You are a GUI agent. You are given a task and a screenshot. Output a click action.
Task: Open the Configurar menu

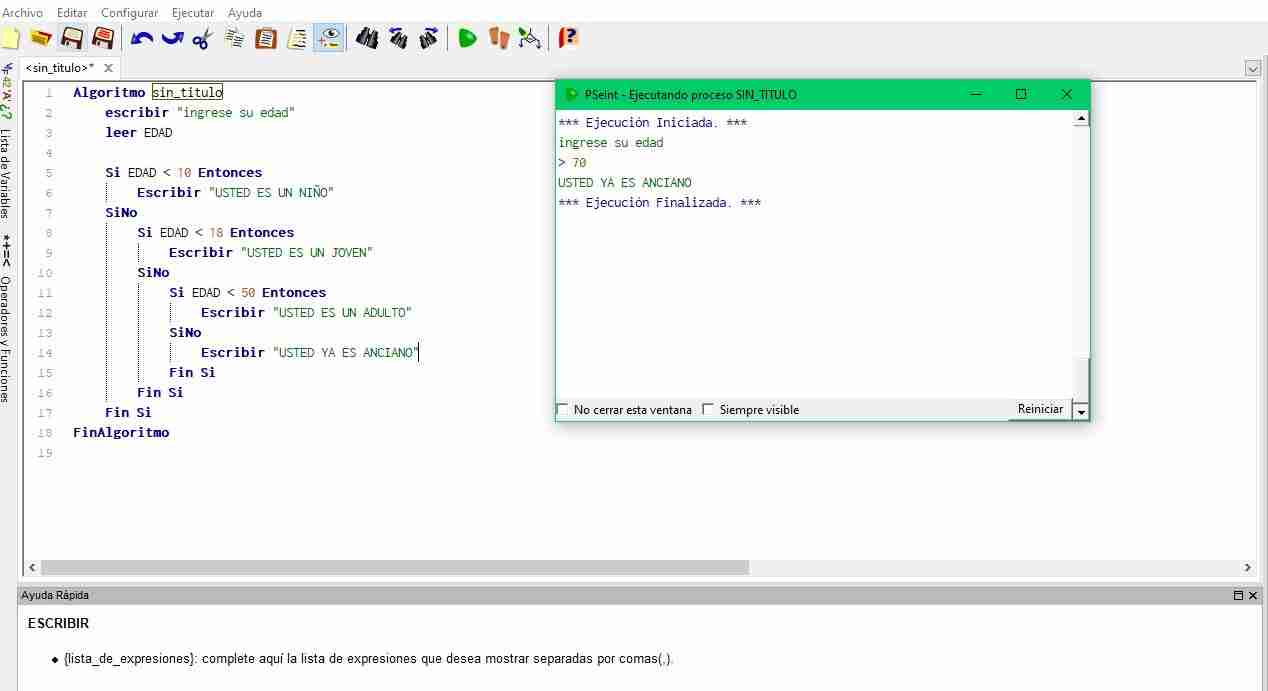click(x=129, y=13)
